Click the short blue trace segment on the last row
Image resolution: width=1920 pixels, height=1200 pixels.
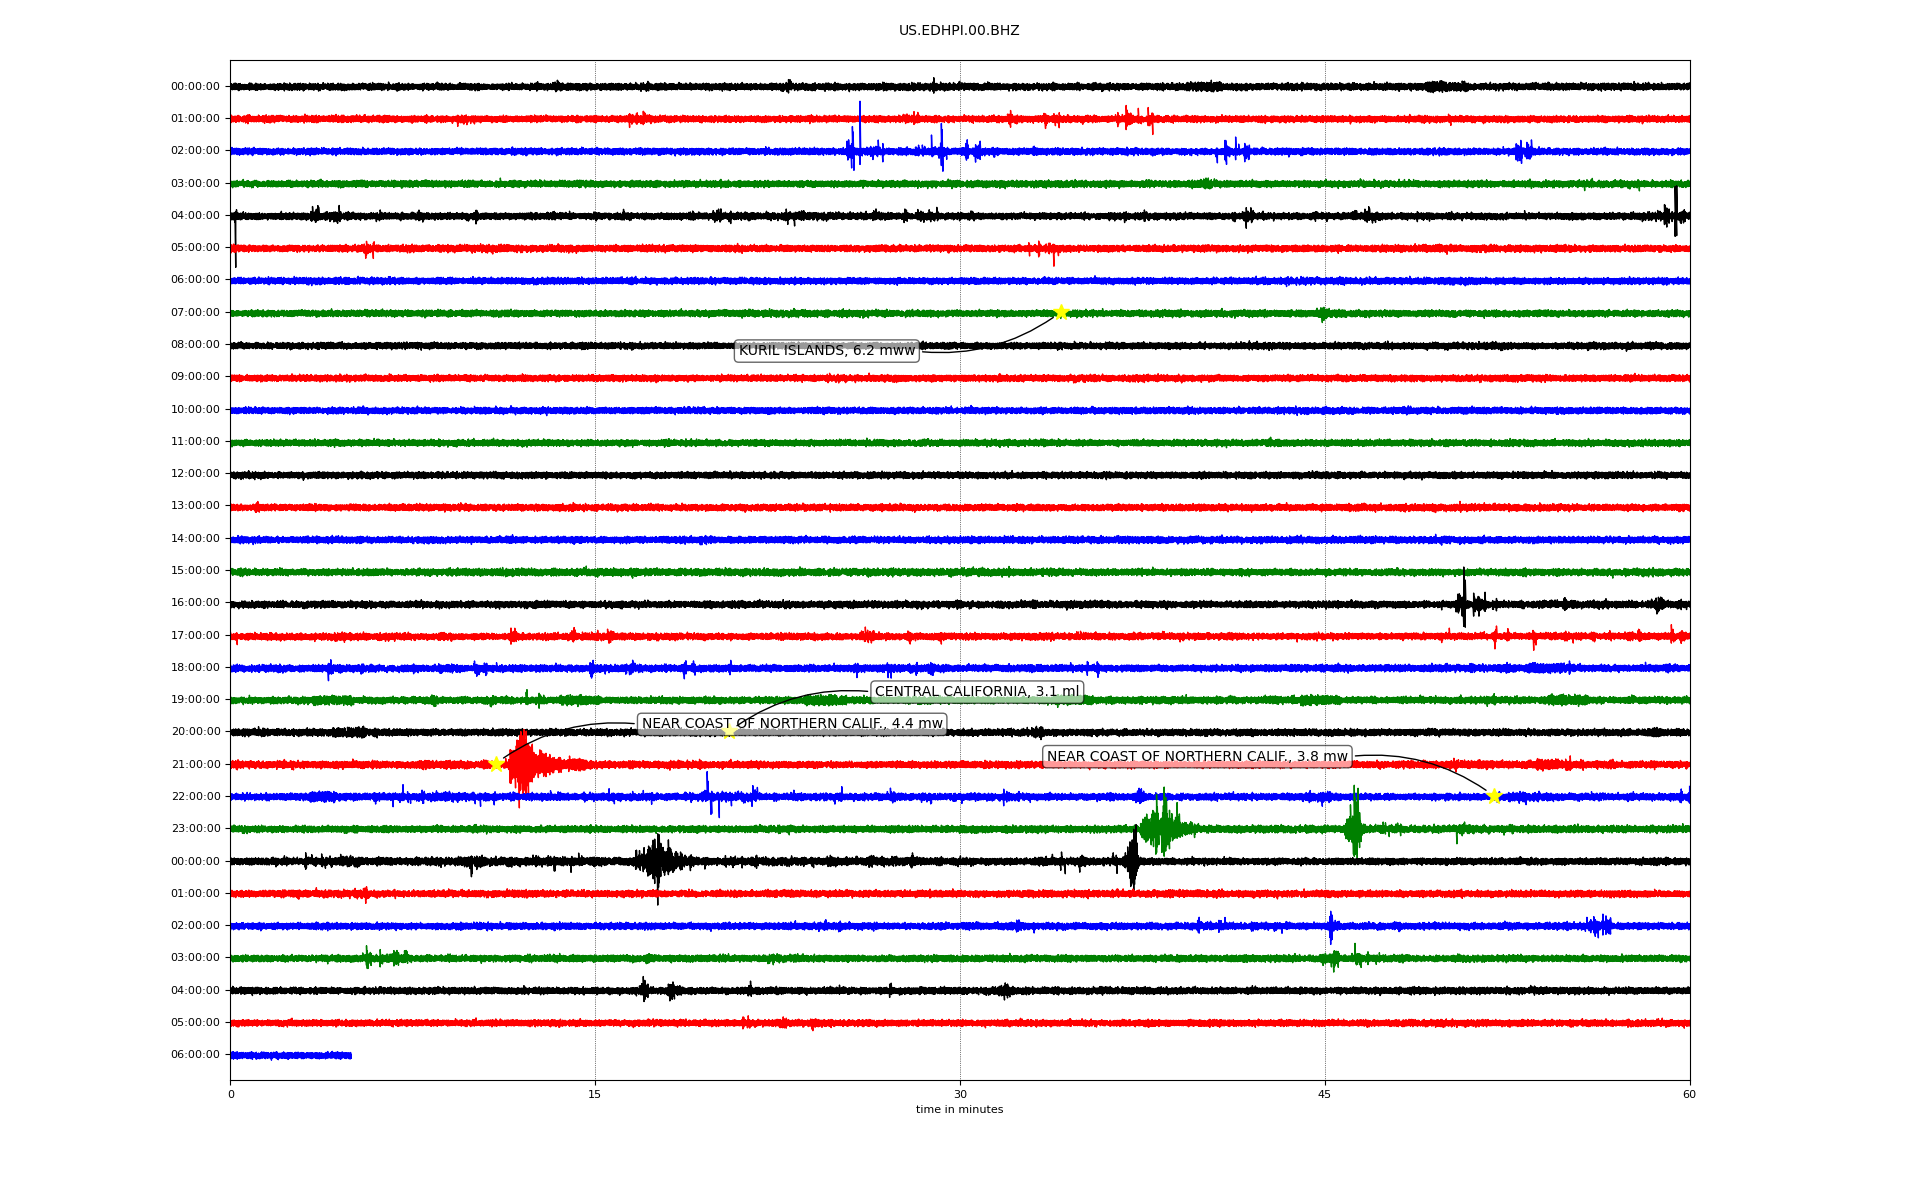[x=290, y=1055]
